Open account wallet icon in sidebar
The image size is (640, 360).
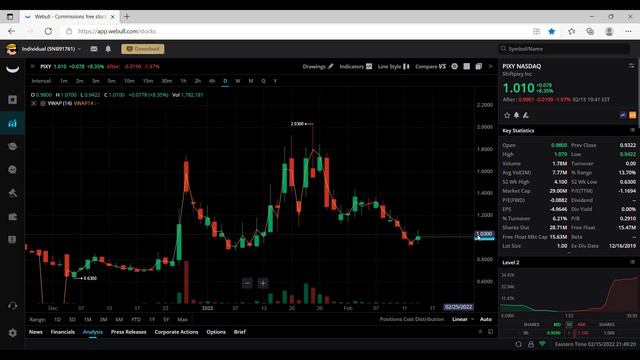[x=13, y=216]
